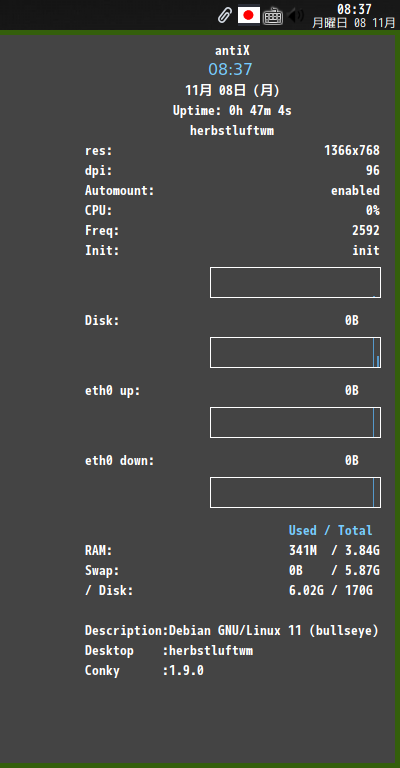This screenshot has height=768, width=400.
Task: Select the RAM 341M / 3.84G value
Action: click(x=334, y=551)
